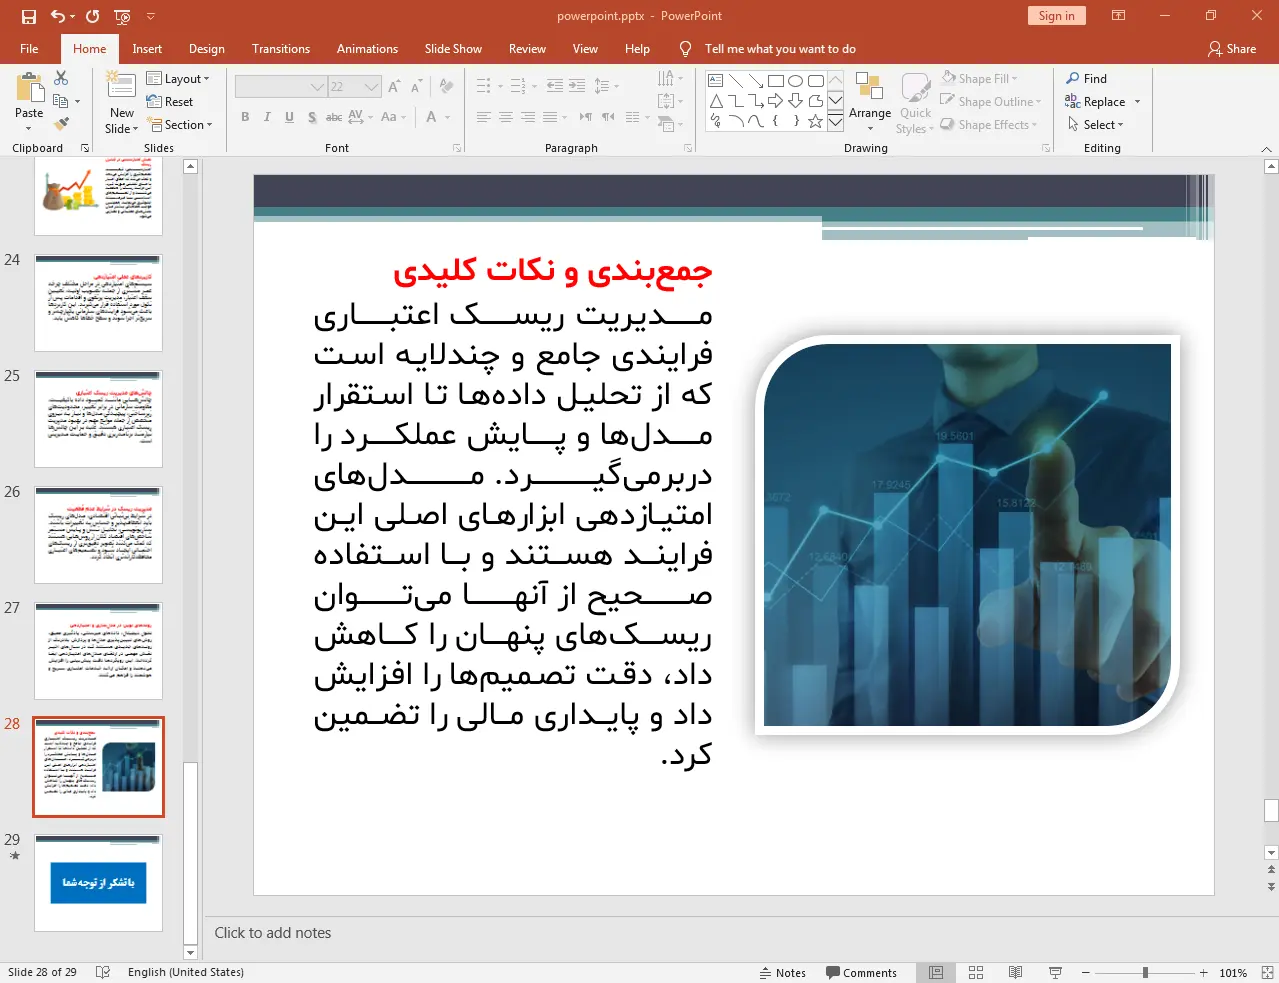Image resolution: width=1279 pixels, height=983 pixels.
Task: Click the Paste clipboard icon
Action: point(29,88)
